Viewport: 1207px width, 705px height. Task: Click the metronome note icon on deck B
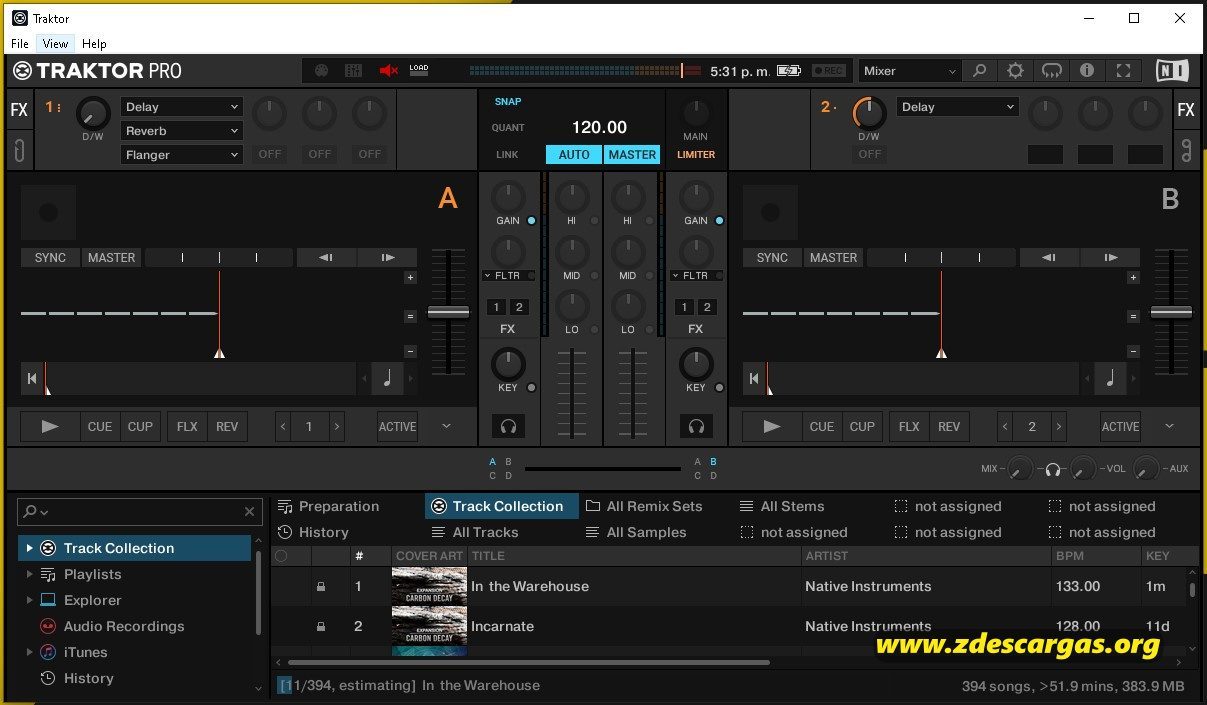(1109, 378)
